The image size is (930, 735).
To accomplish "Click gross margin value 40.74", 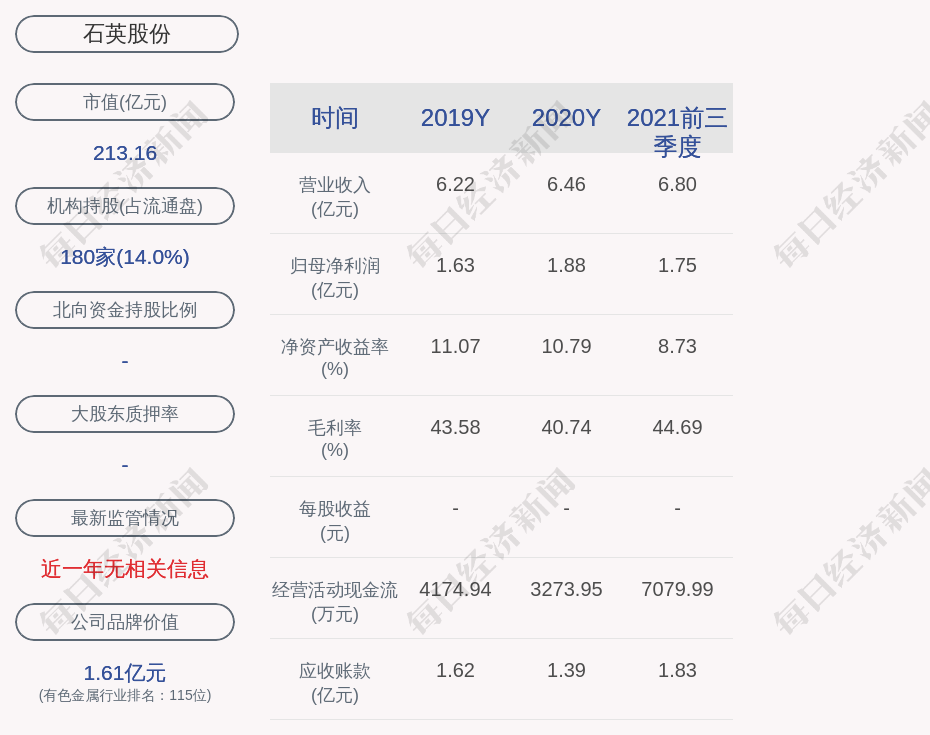I will 566,427.
